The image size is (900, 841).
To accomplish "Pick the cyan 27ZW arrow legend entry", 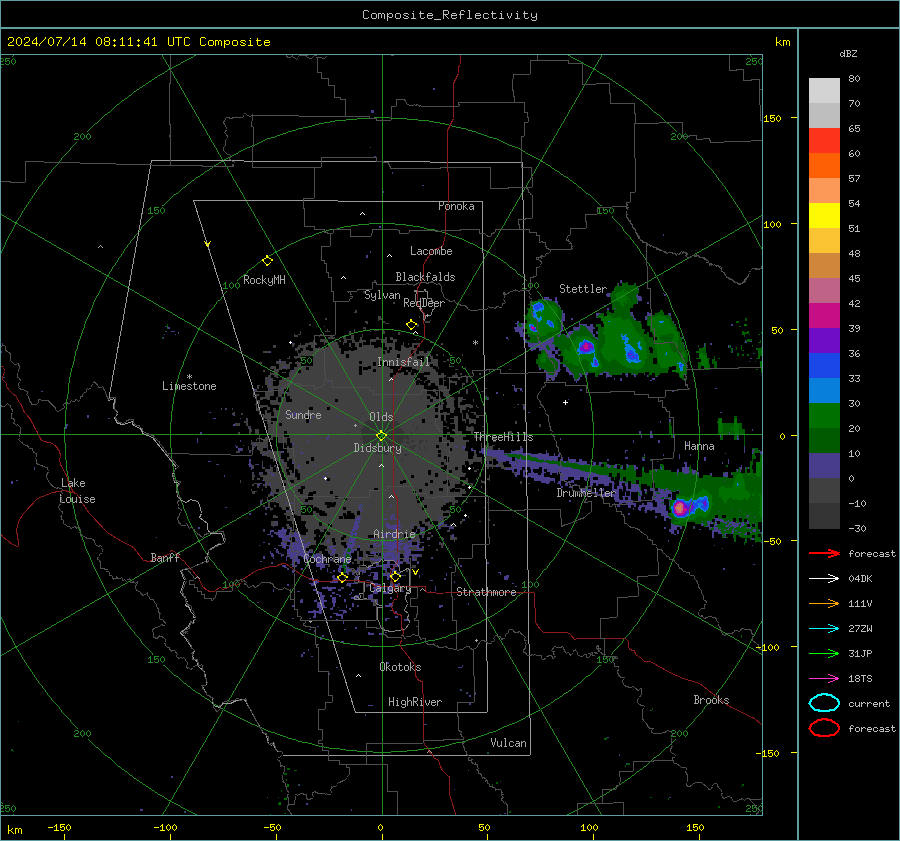I will click(824, 629).
